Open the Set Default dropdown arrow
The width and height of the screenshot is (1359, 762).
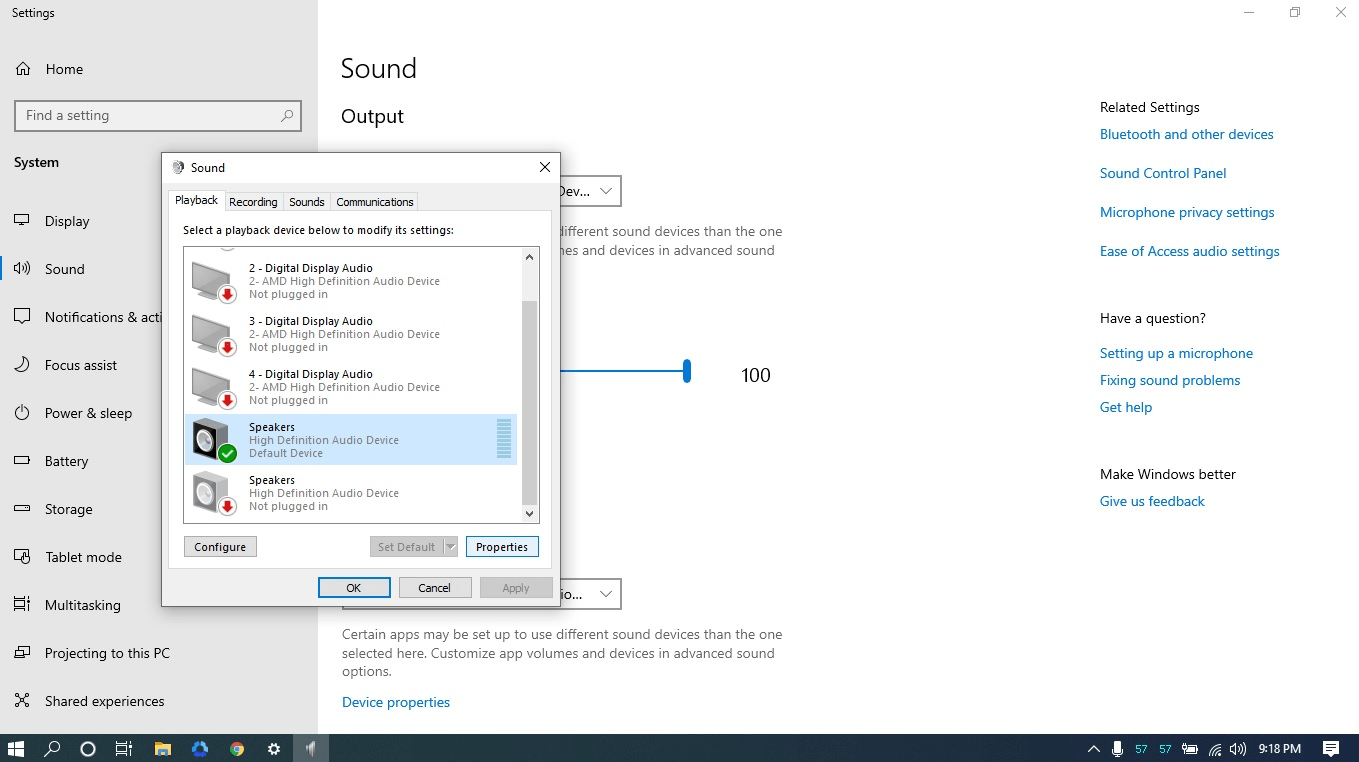(x=449, y=546)
